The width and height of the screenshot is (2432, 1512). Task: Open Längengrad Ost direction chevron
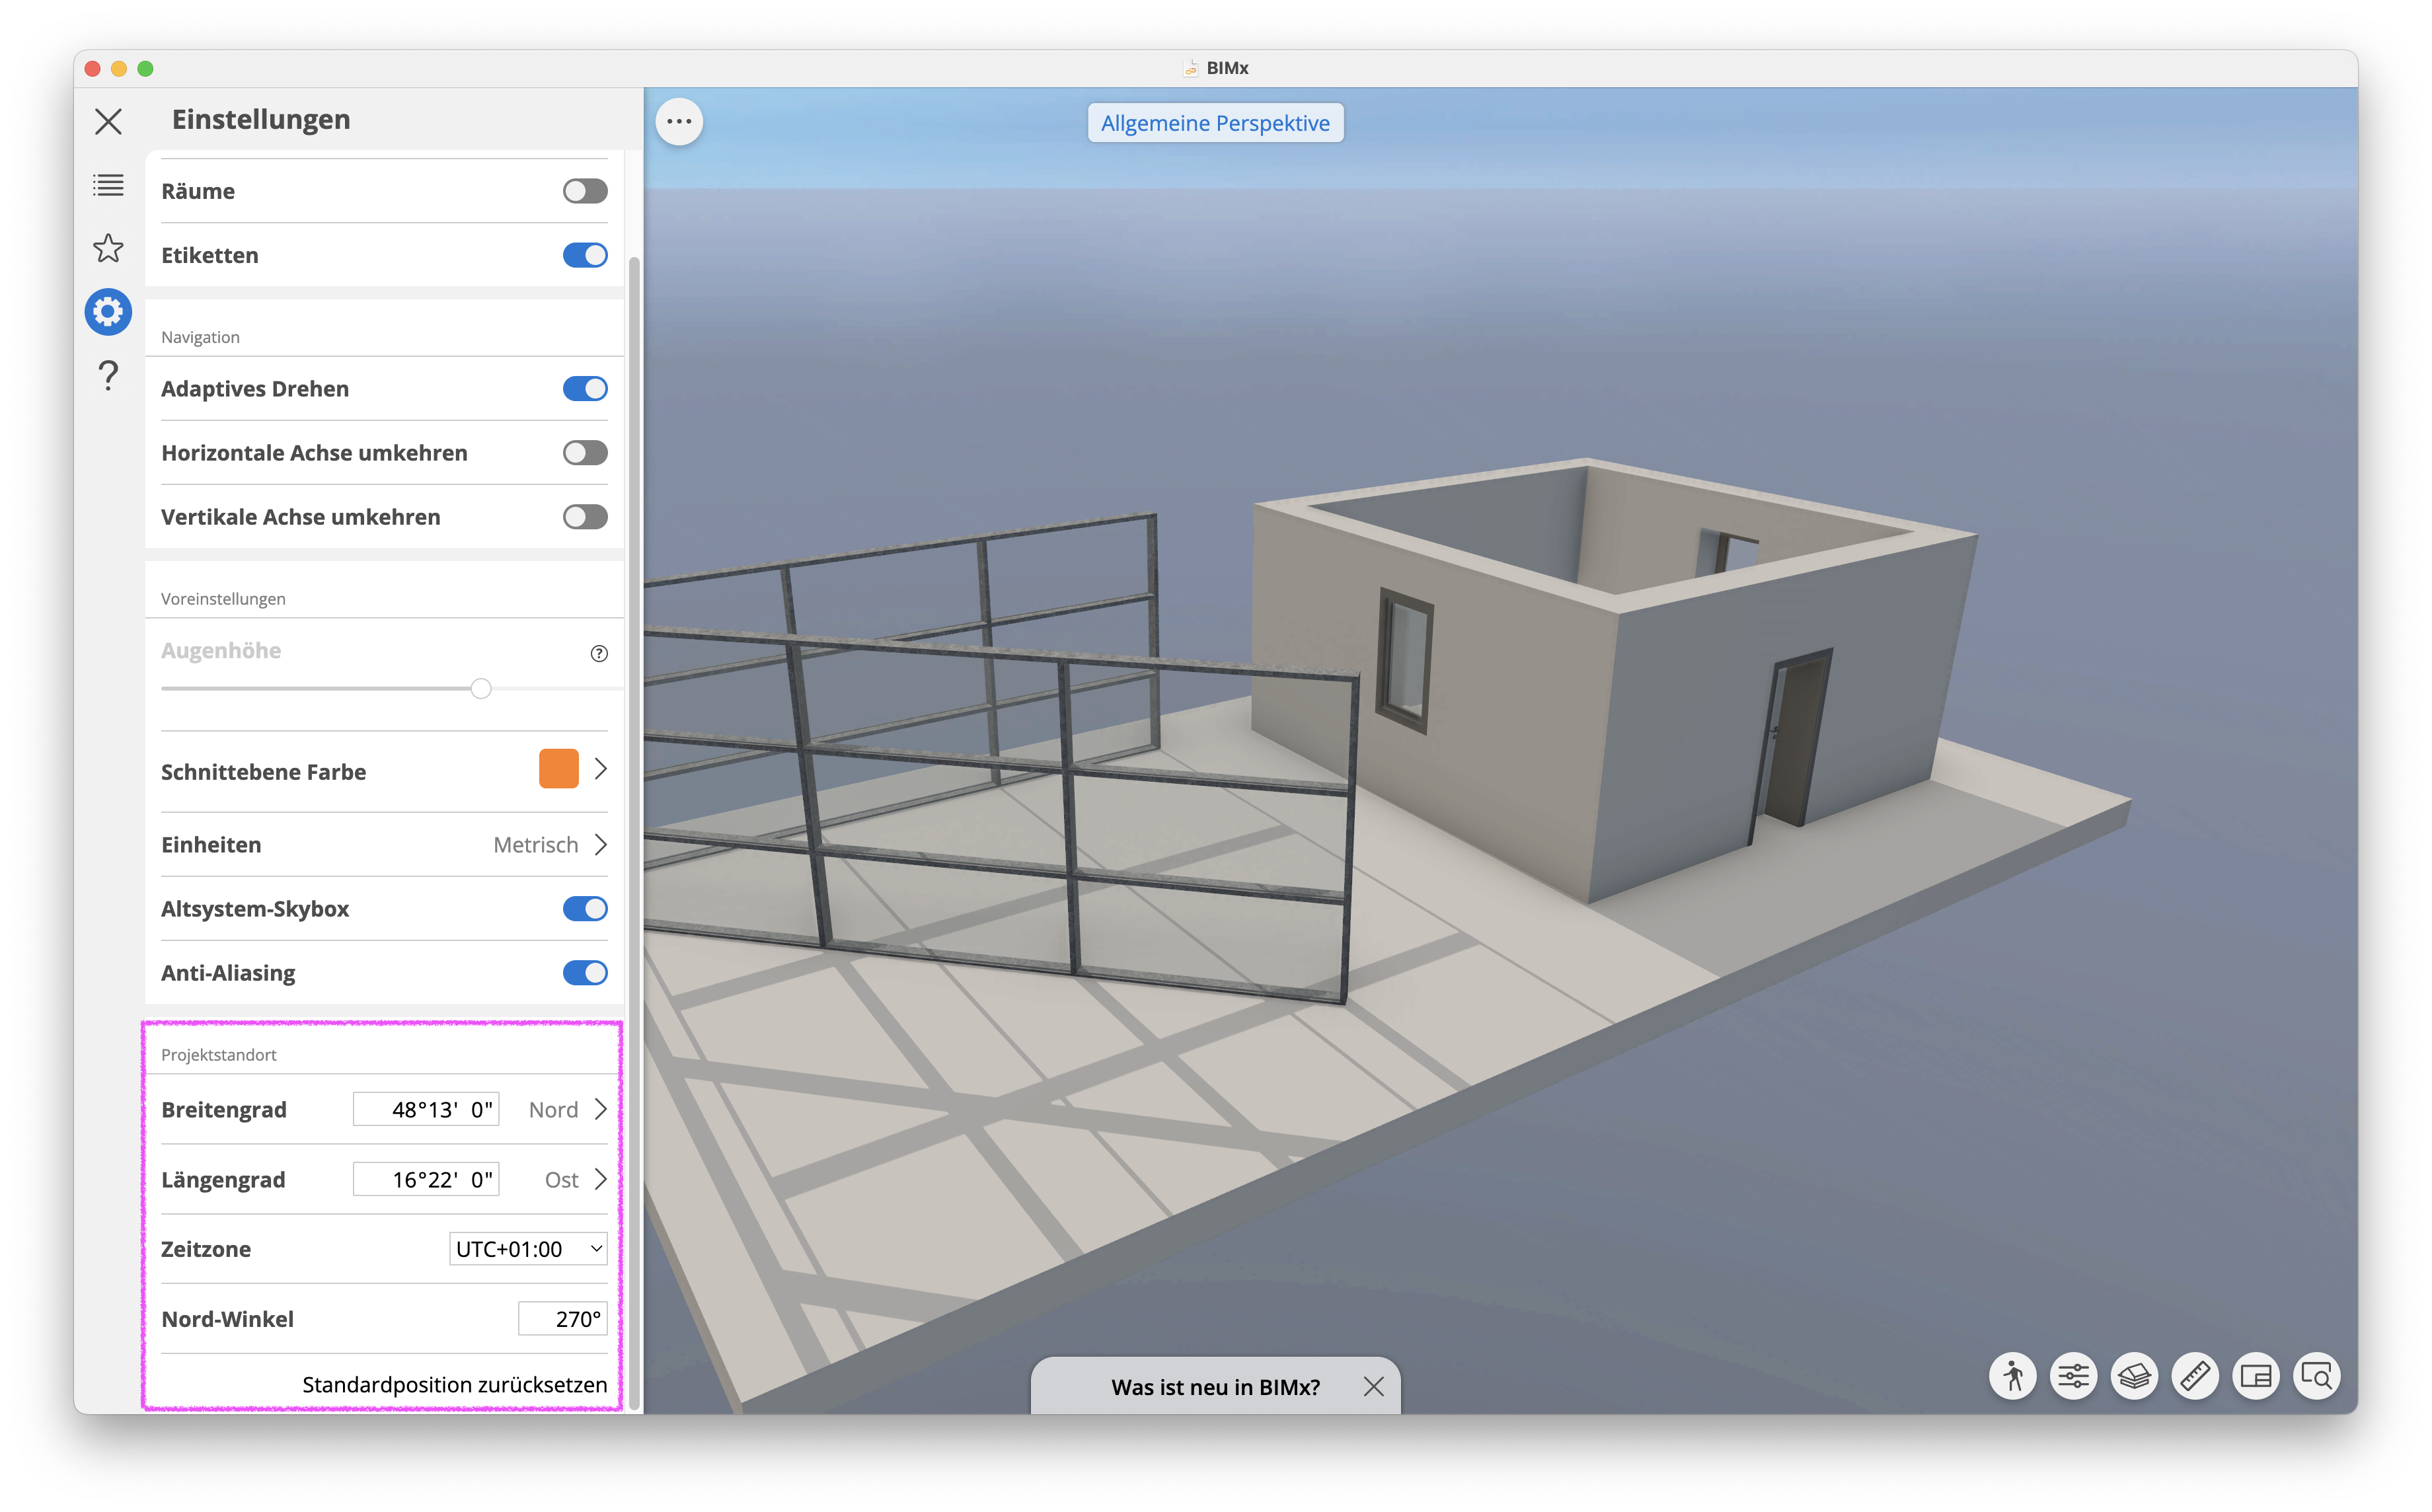[x=601, y=1179]
